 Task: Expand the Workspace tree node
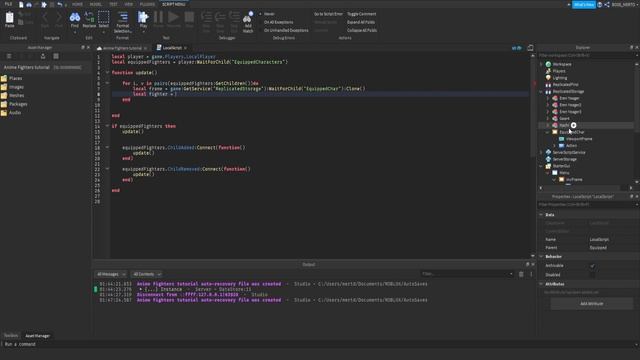pyautogui.click(x=541, y=64)
